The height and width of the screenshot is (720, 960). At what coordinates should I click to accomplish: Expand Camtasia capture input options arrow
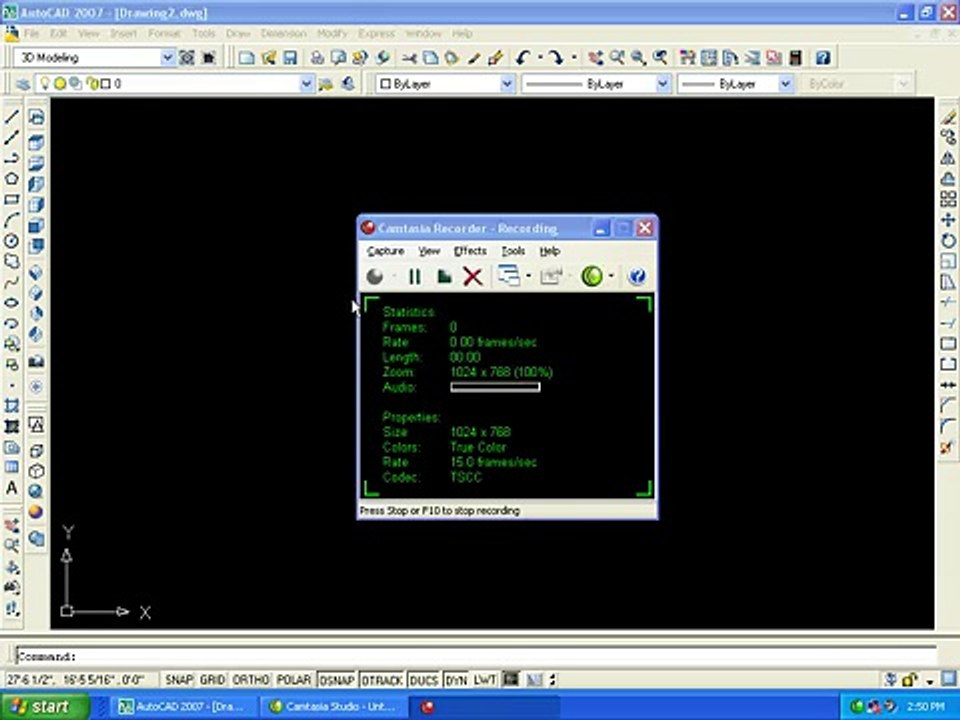pyautogui.click(x=528, y=277)
